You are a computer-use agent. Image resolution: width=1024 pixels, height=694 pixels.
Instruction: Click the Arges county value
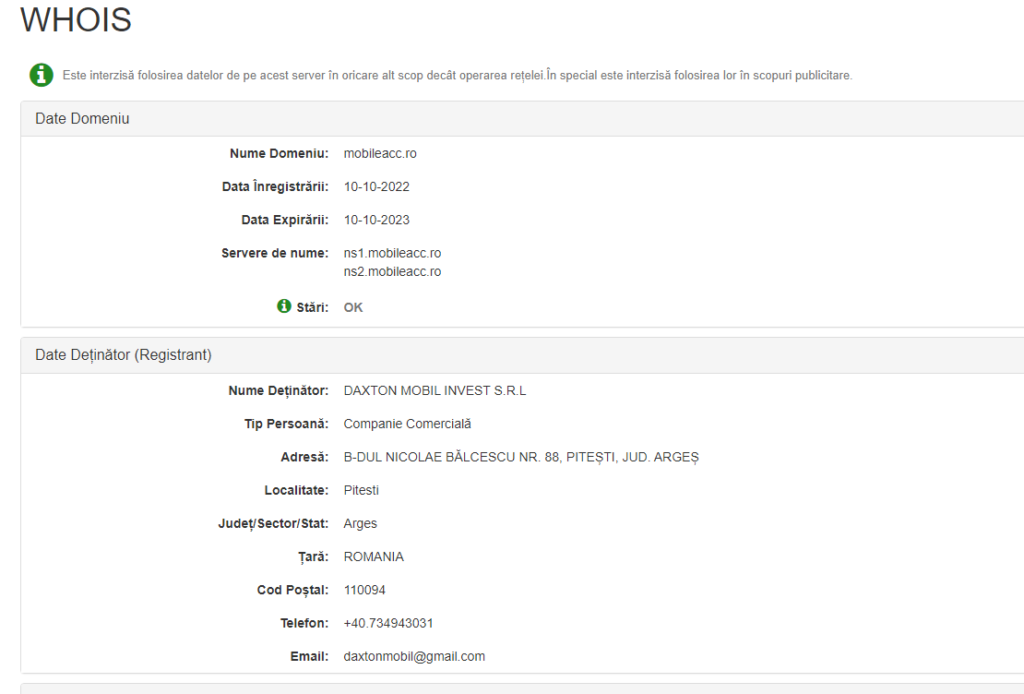click(x=360, y=524)
